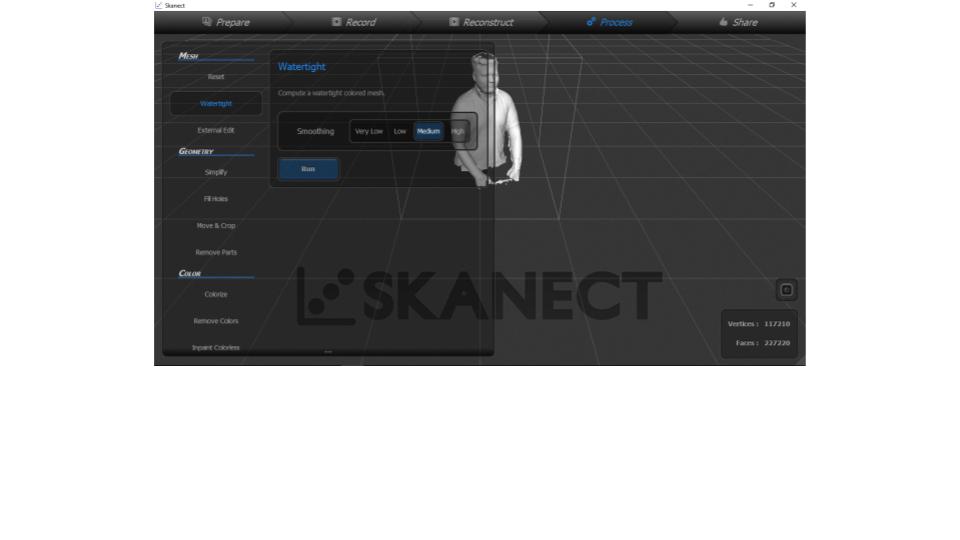Click the Share thumbs-up icon
This screenshot has height=540, width=960.
(x=723, y=21)
